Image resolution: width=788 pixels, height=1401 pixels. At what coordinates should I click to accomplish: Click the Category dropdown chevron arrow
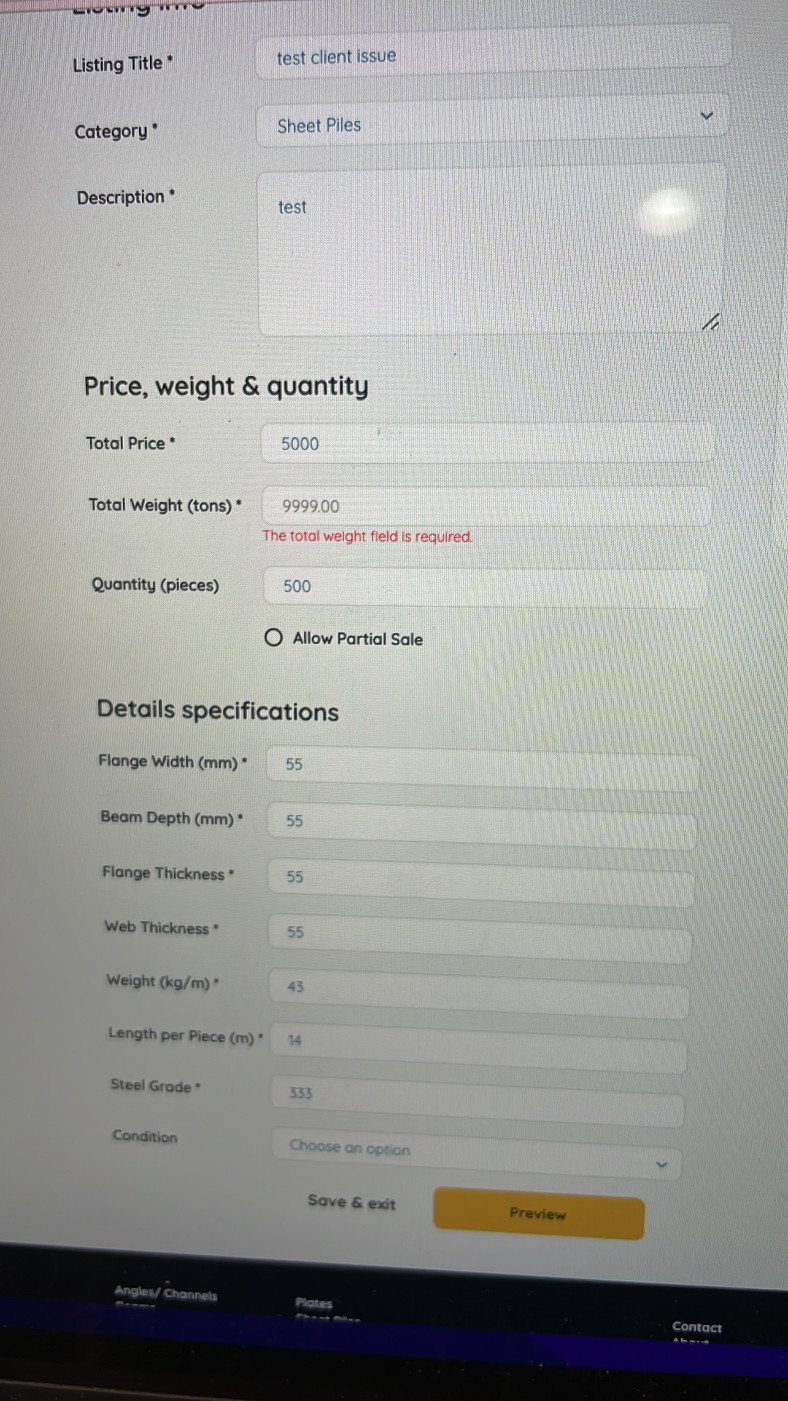pos(707,115)
